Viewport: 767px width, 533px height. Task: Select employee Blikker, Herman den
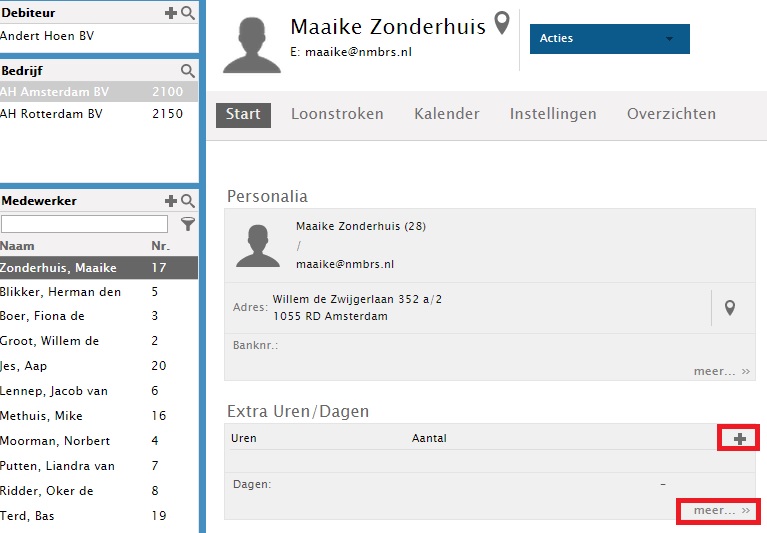pos(99,292)
